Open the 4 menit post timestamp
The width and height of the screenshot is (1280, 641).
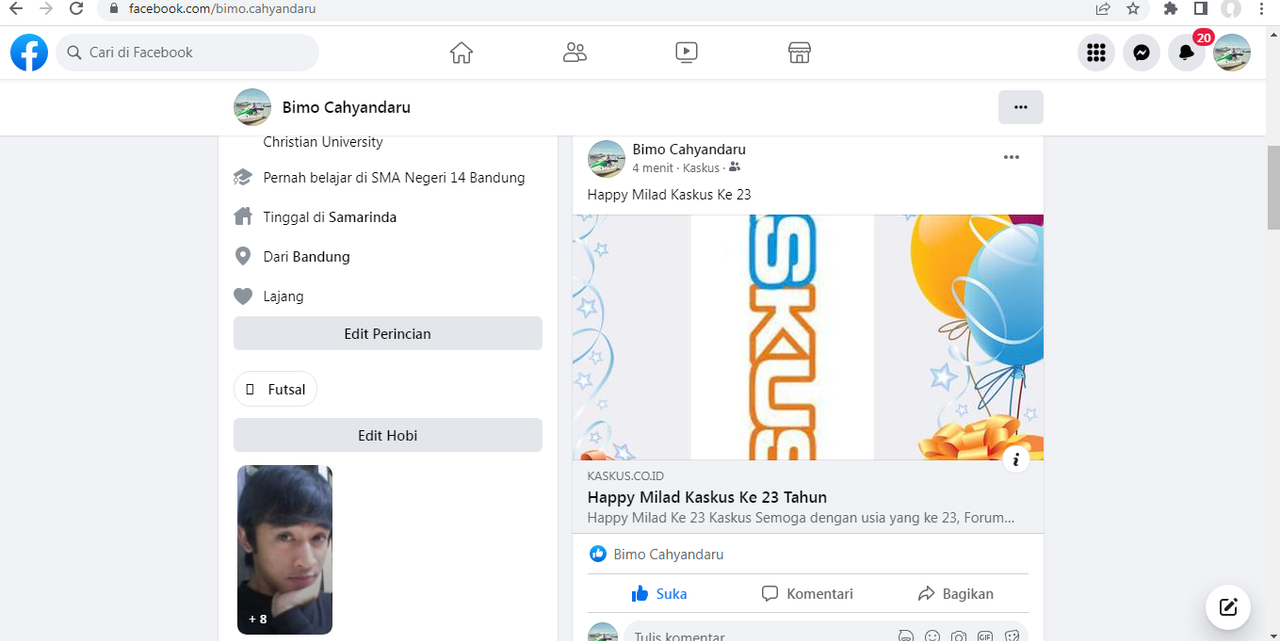(653, 168)
